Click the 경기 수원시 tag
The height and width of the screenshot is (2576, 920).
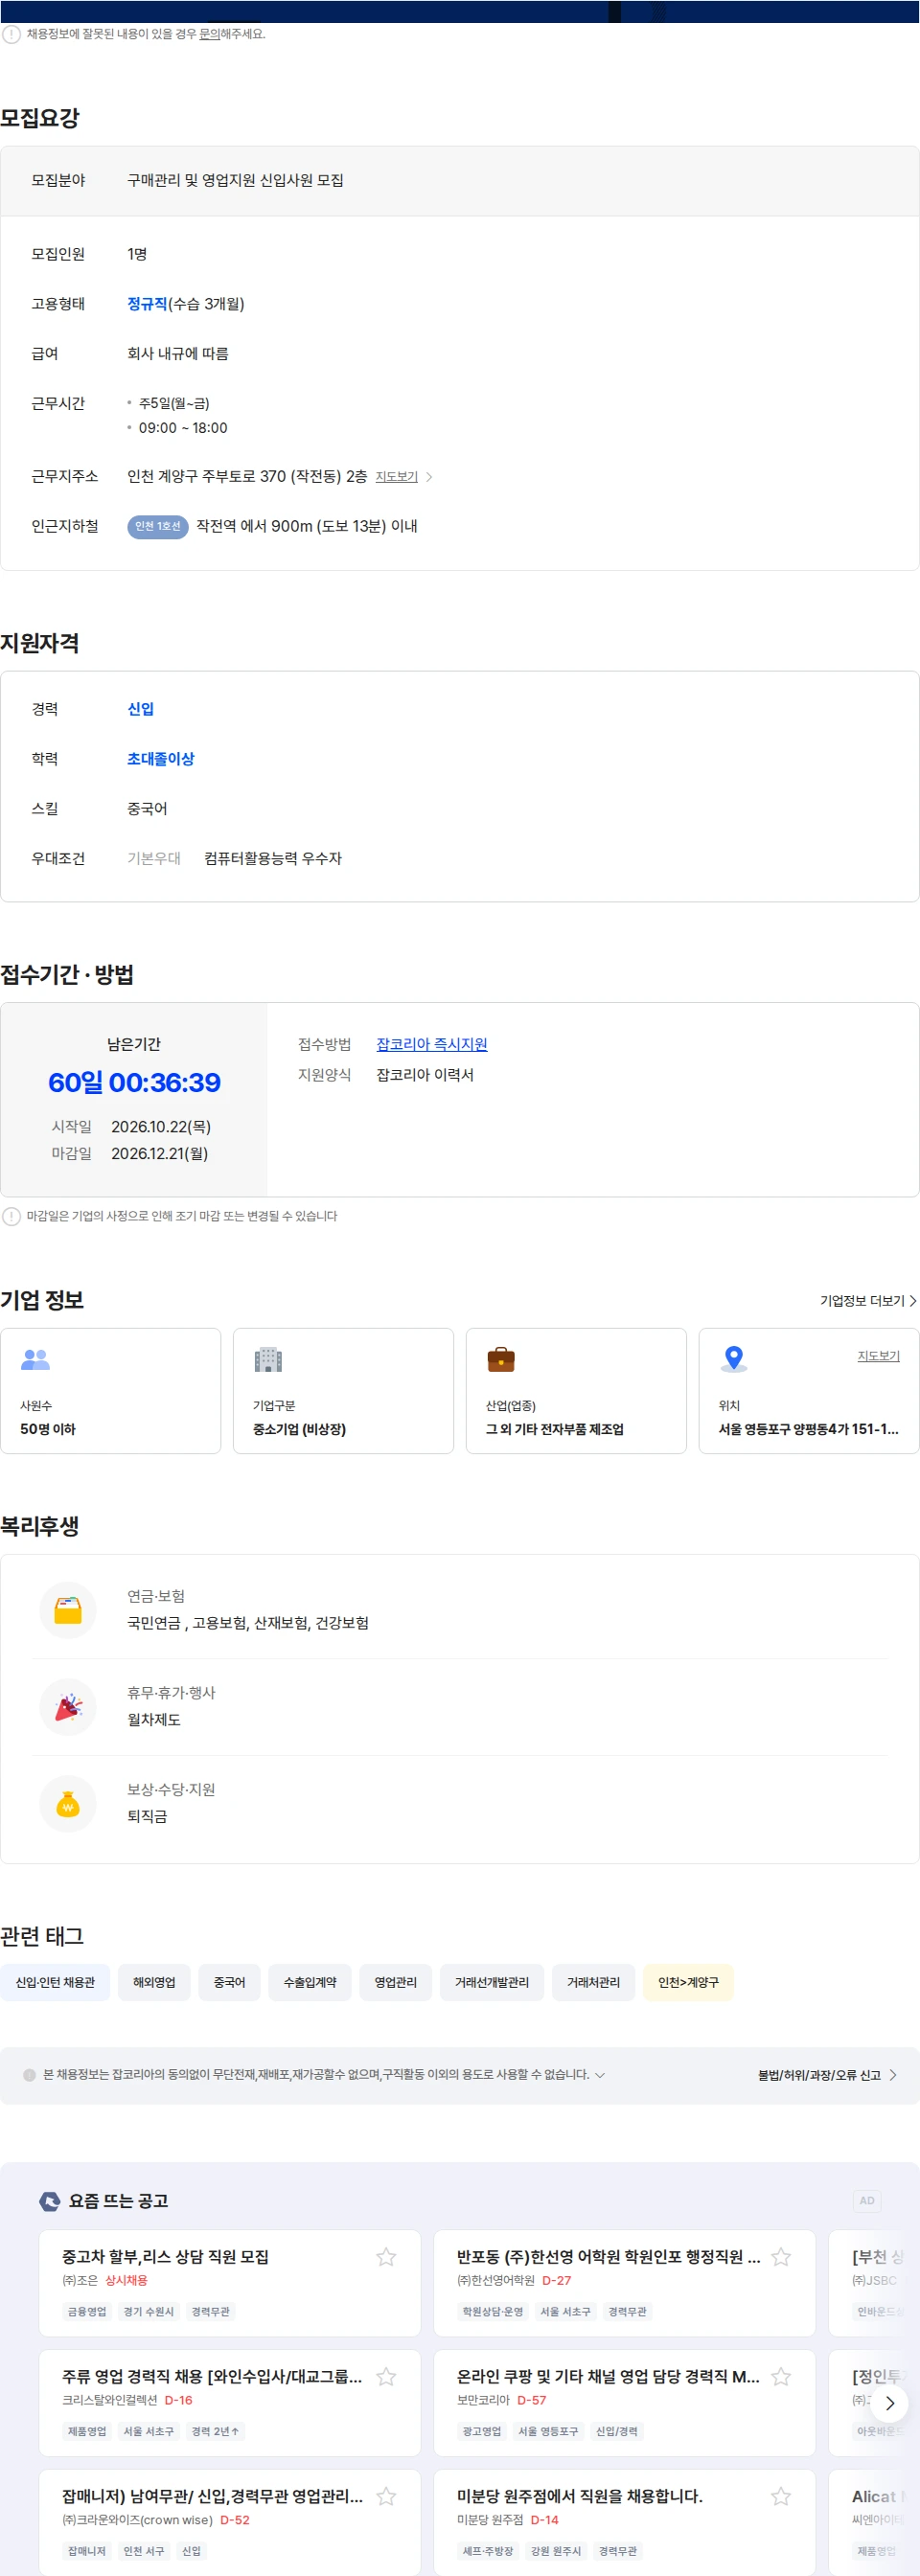point(148,2313)
